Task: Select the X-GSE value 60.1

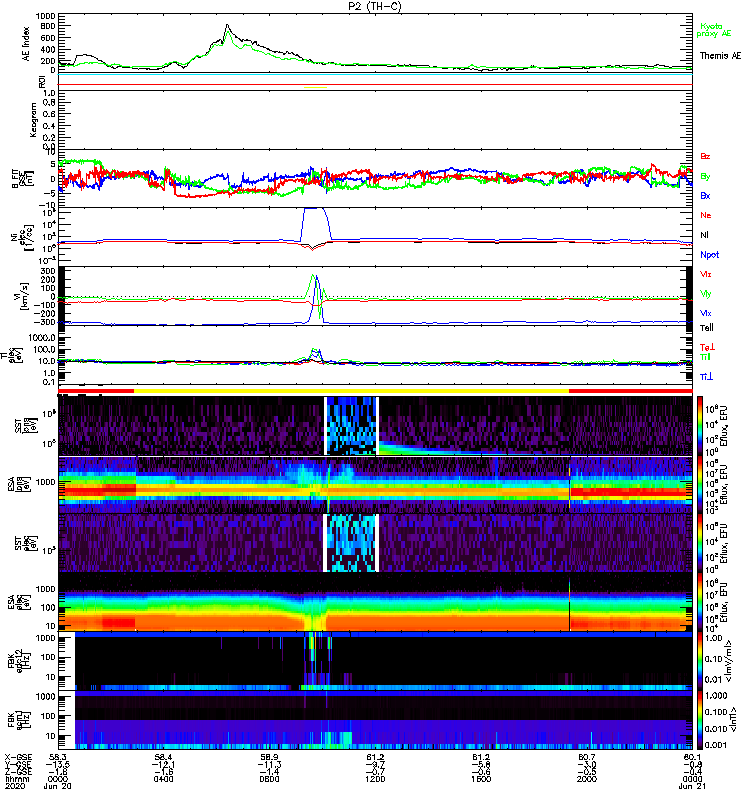Action: pos(692,757)
